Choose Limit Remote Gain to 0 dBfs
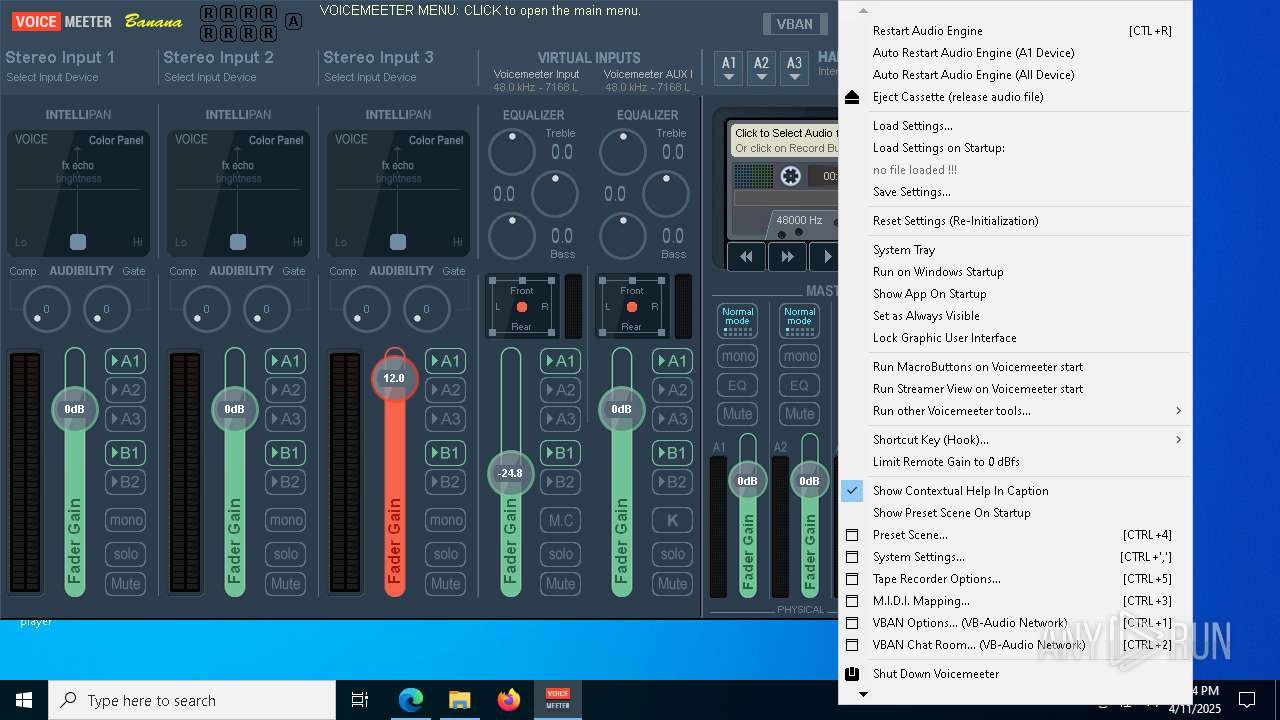The width and height of the screenshot is (1280, 720). (x=1015, y=462)
